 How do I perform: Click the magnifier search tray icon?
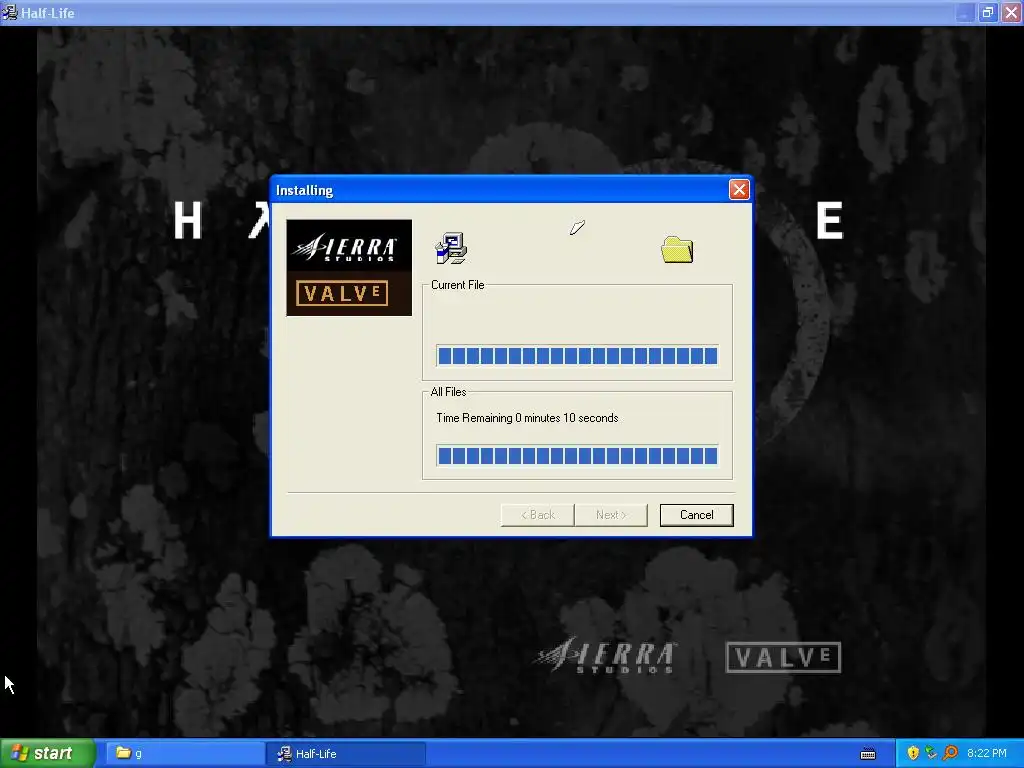coord(950,753)
